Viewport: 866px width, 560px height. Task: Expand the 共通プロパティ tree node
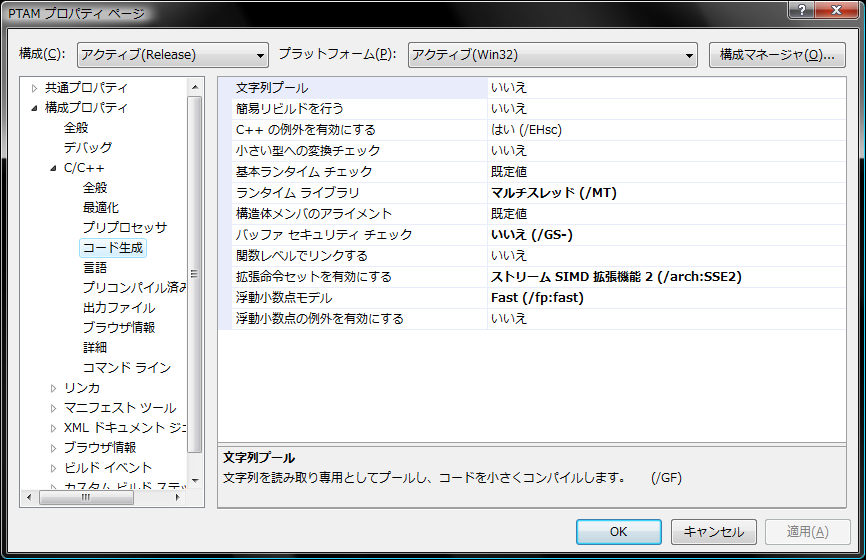click(x=34, y=88)
